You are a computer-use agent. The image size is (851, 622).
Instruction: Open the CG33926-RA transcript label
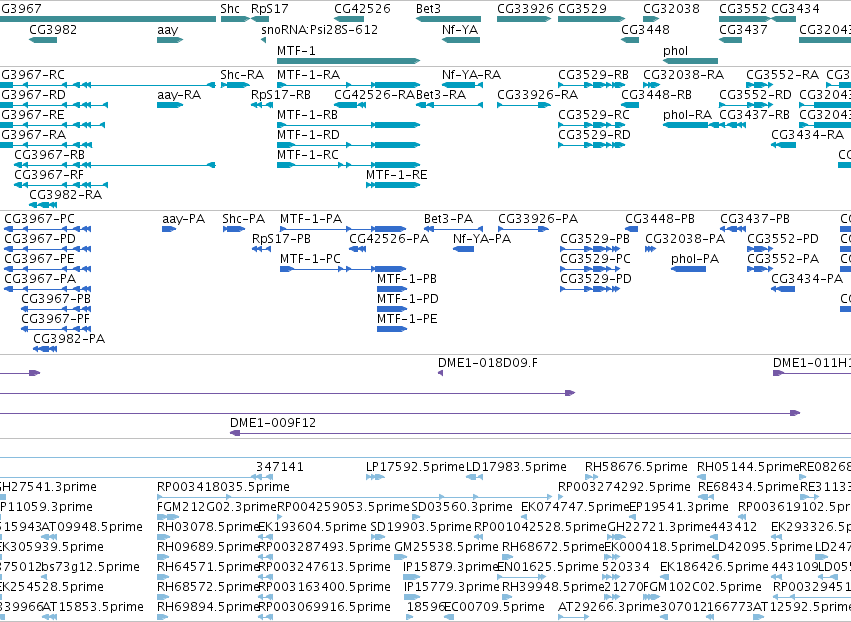click(538, 95)
